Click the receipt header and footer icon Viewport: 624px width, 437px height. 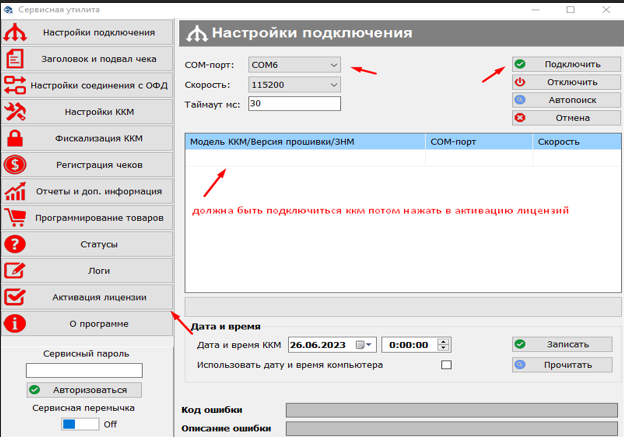[x=15, y=59]
